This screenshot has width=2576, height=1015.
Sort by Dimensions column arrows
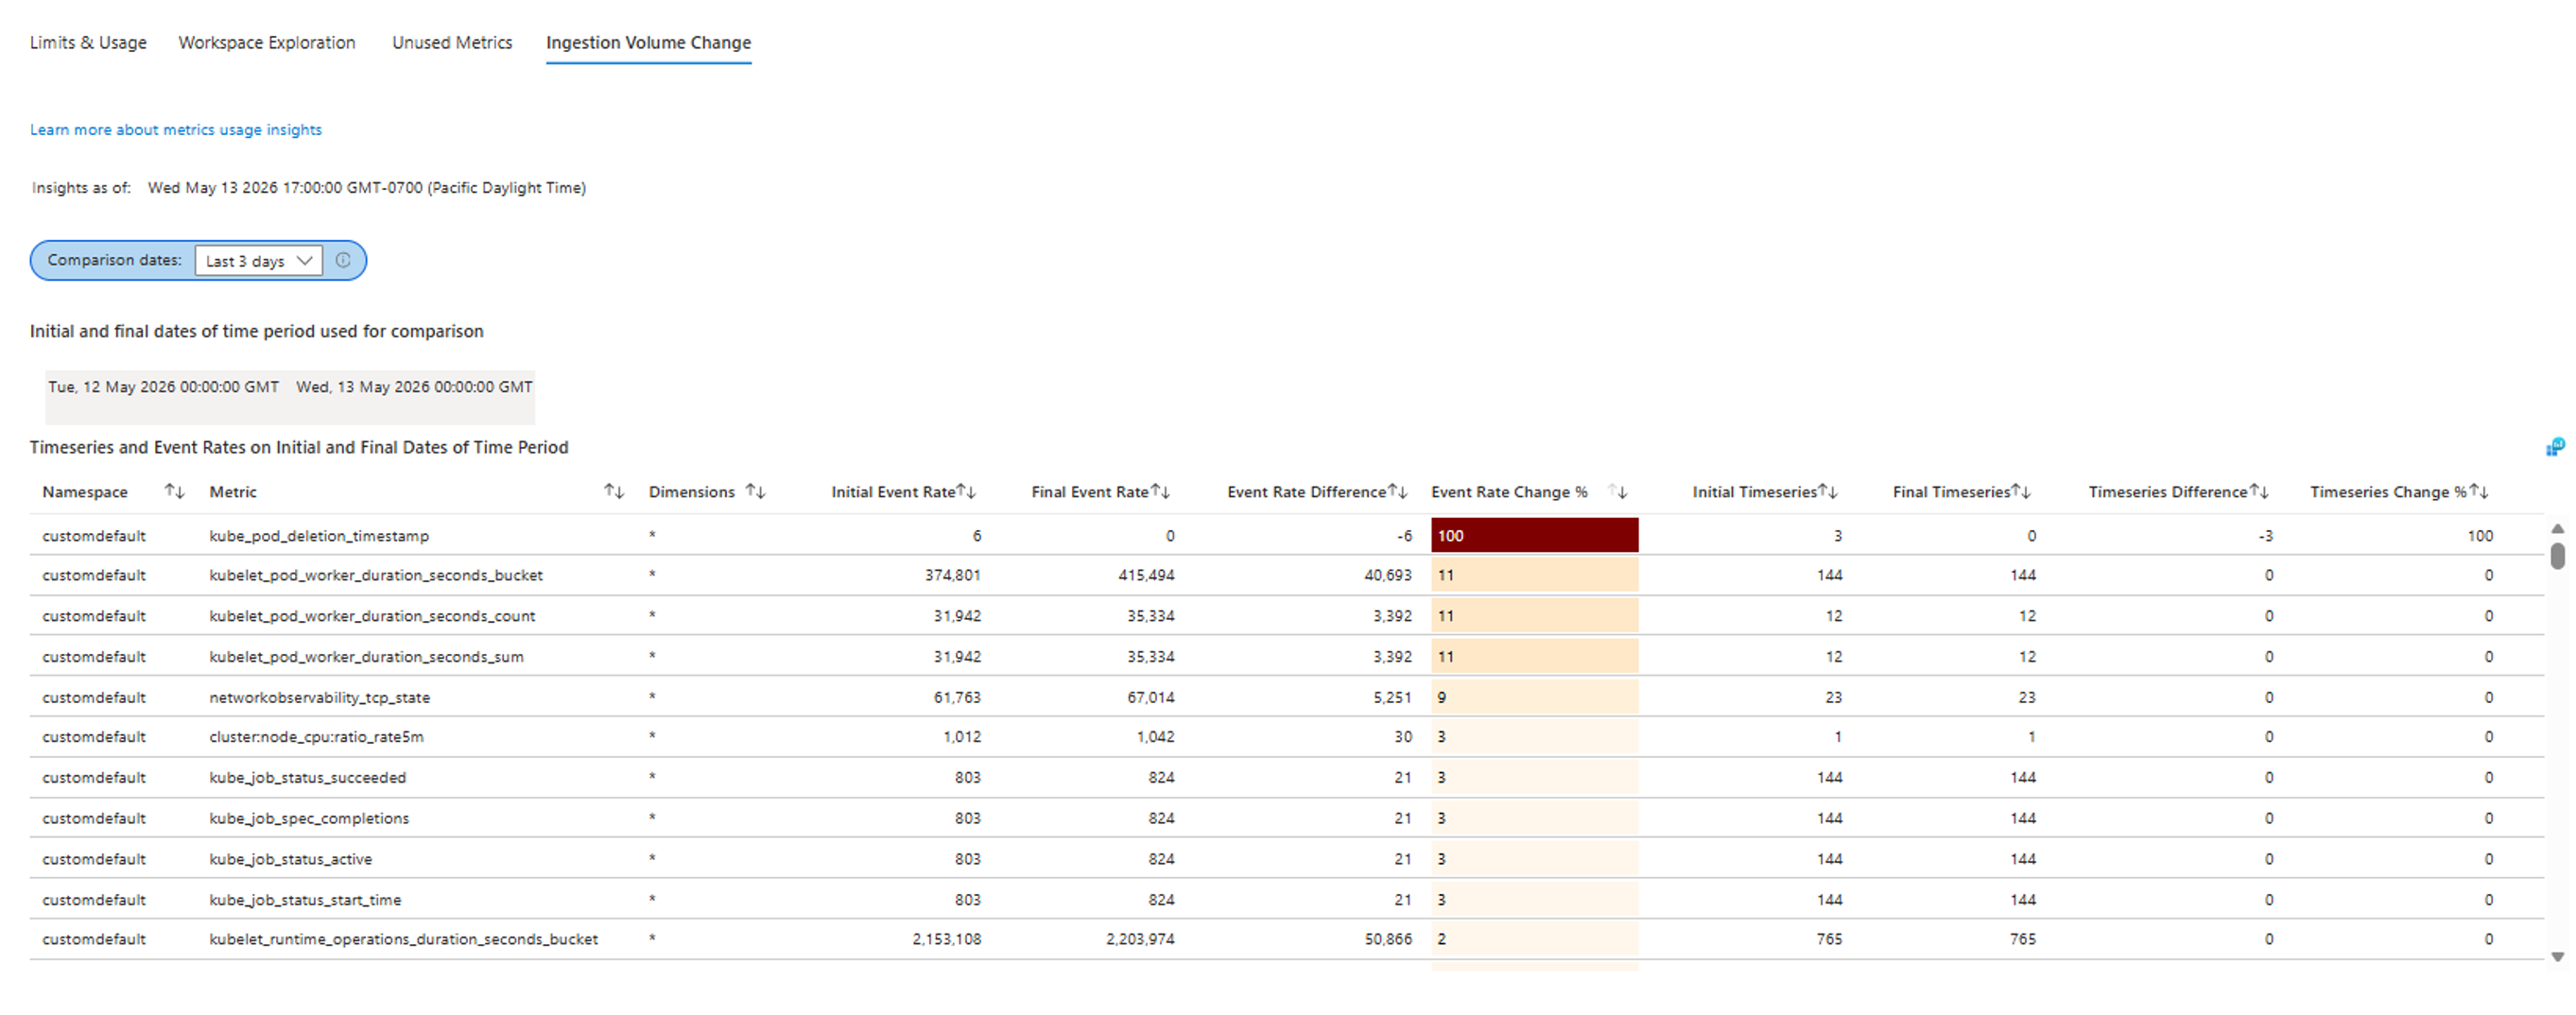[755, 491]
